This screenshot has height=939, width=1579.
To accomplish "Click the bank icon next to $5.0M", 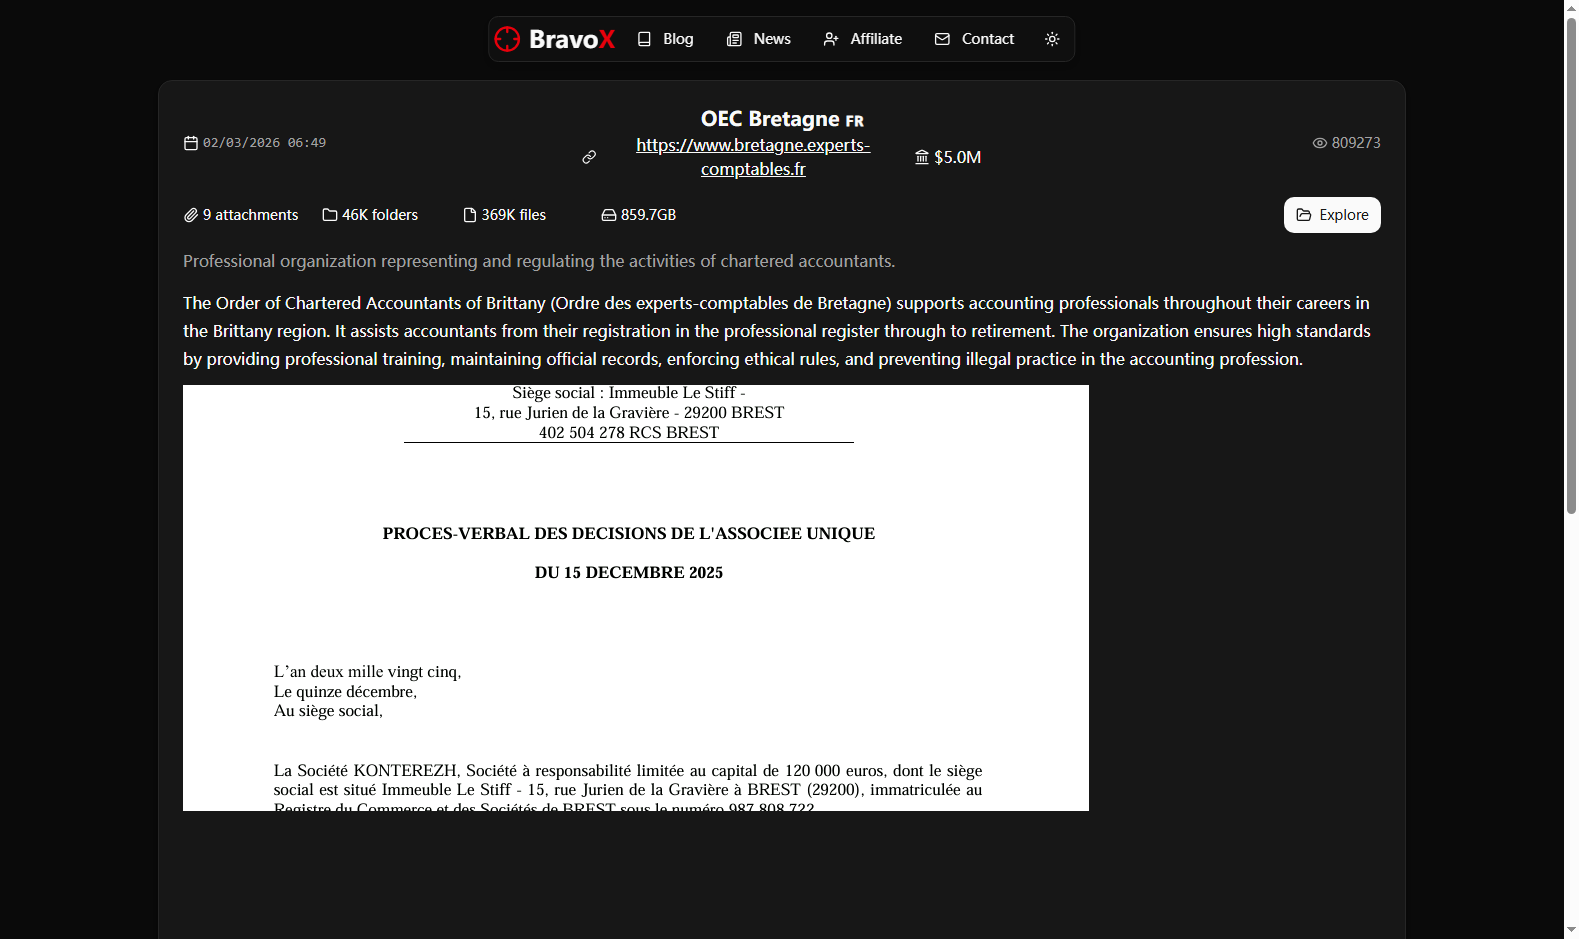I will (922, 157).
